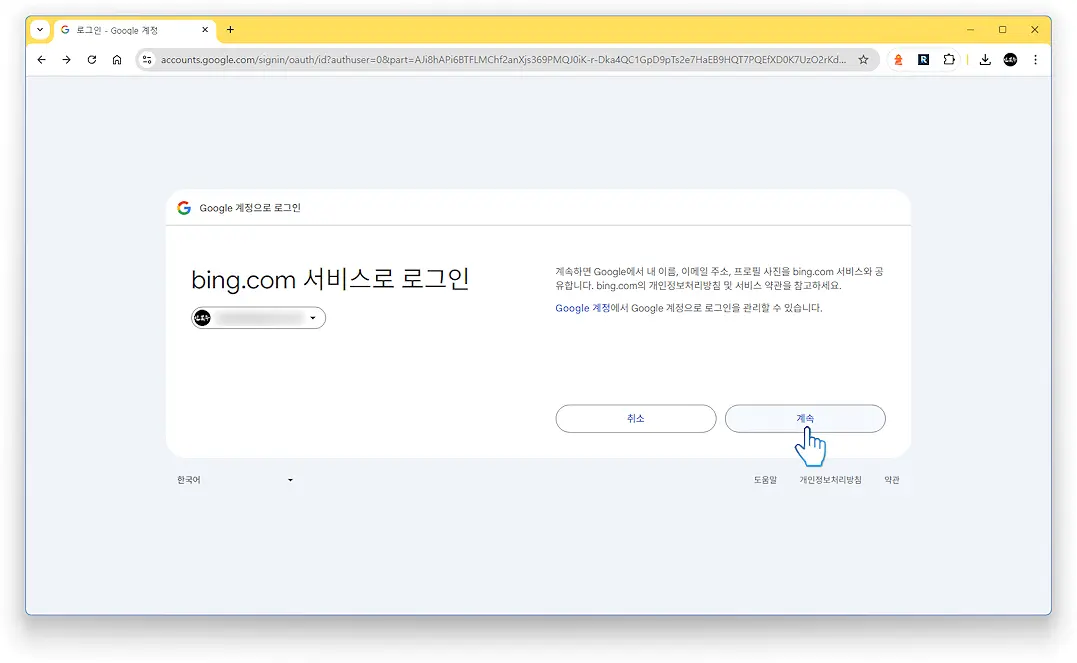This screenshot has width=1077, height=663.
Task: Bookmark this page with the star icon
Action: pyautogui.click(x=863, y=59)
